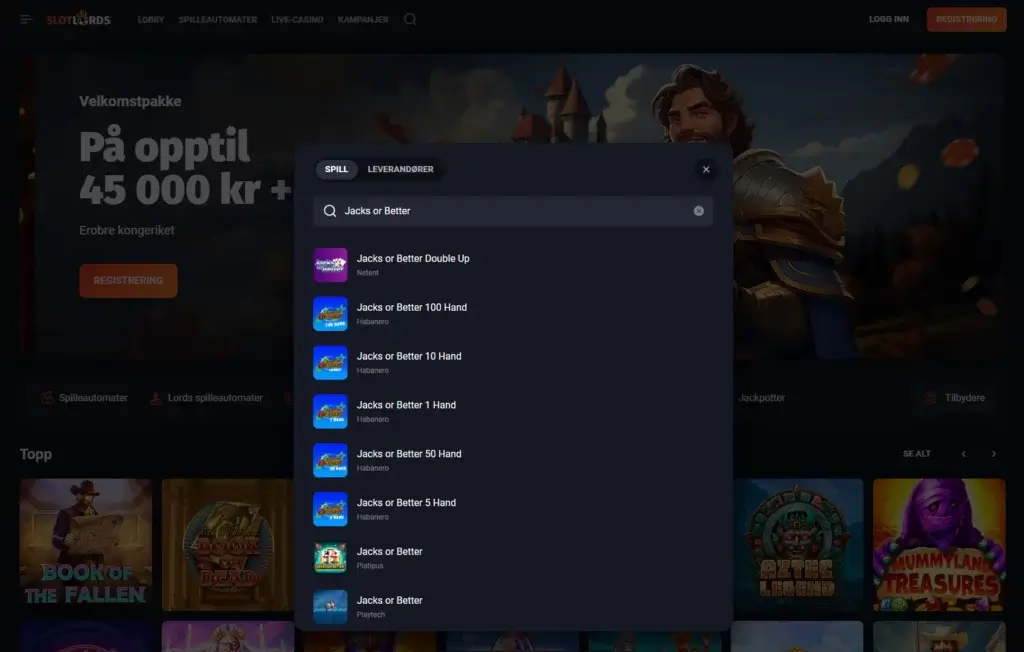Open LIVE-CASINO in top navigation
The image size is (1024, 652).
297,20
